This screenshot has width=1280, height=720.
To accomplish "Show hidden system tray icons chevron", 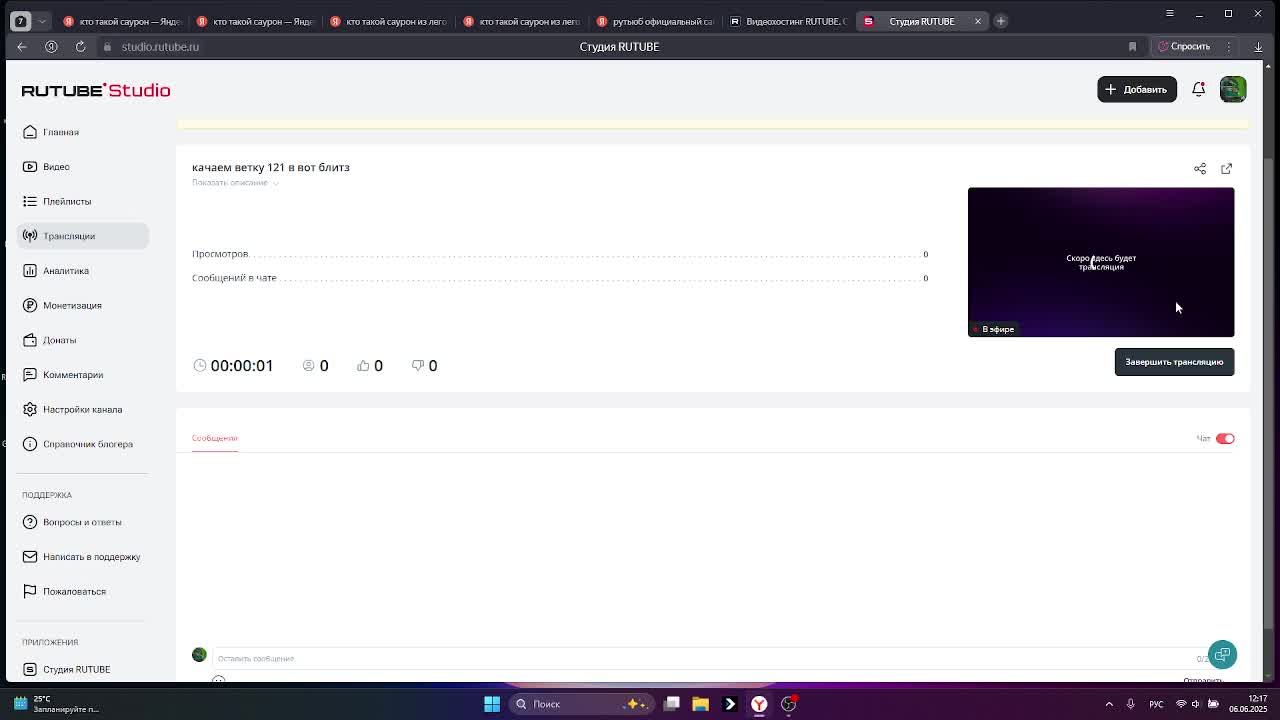I will pos(1109,704).
